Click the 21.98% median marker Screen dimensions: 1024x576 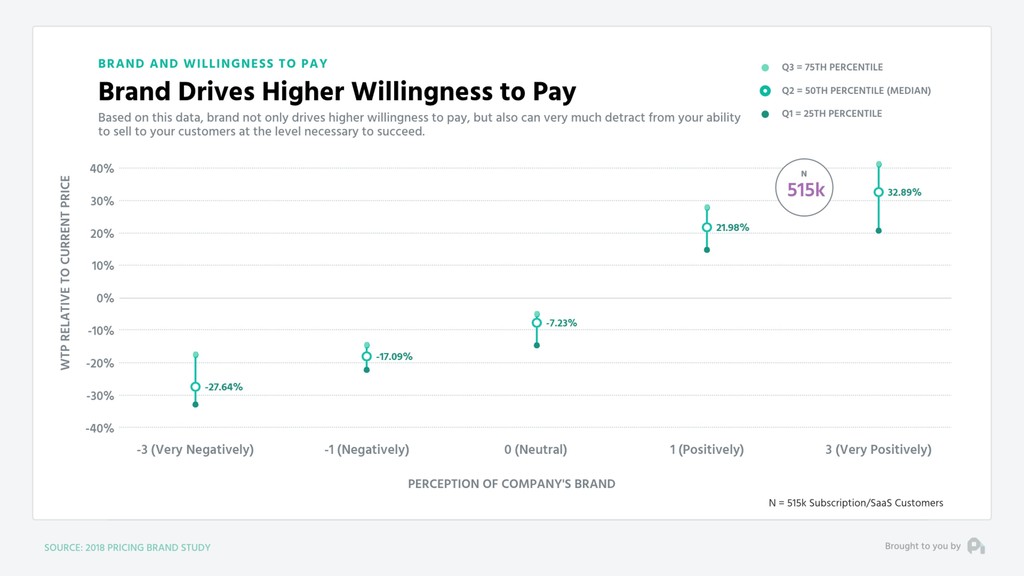[707, 227]
